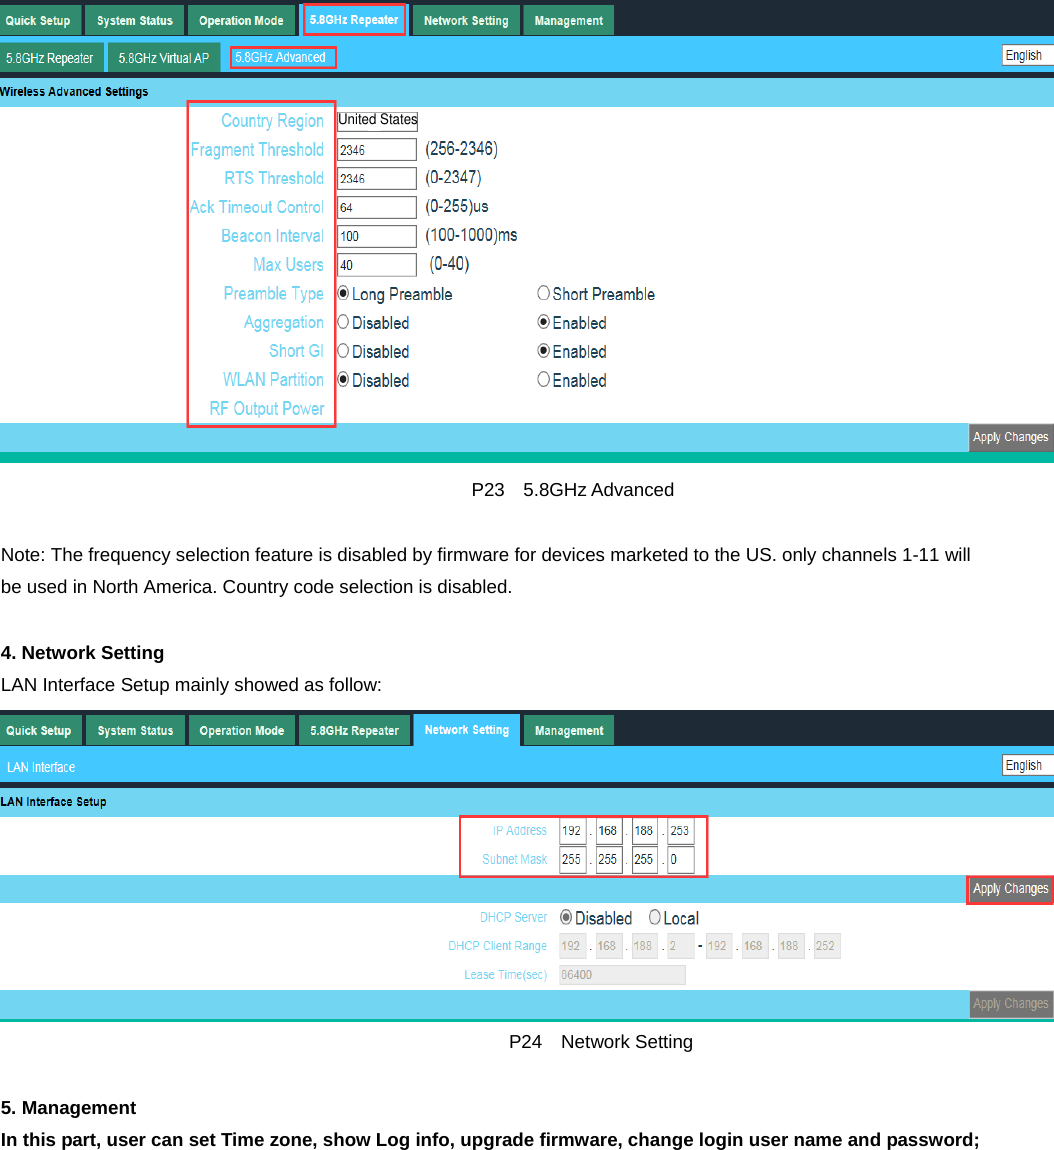
Task: Click DHCP range end last octet 252
Action: coord(827,946)
